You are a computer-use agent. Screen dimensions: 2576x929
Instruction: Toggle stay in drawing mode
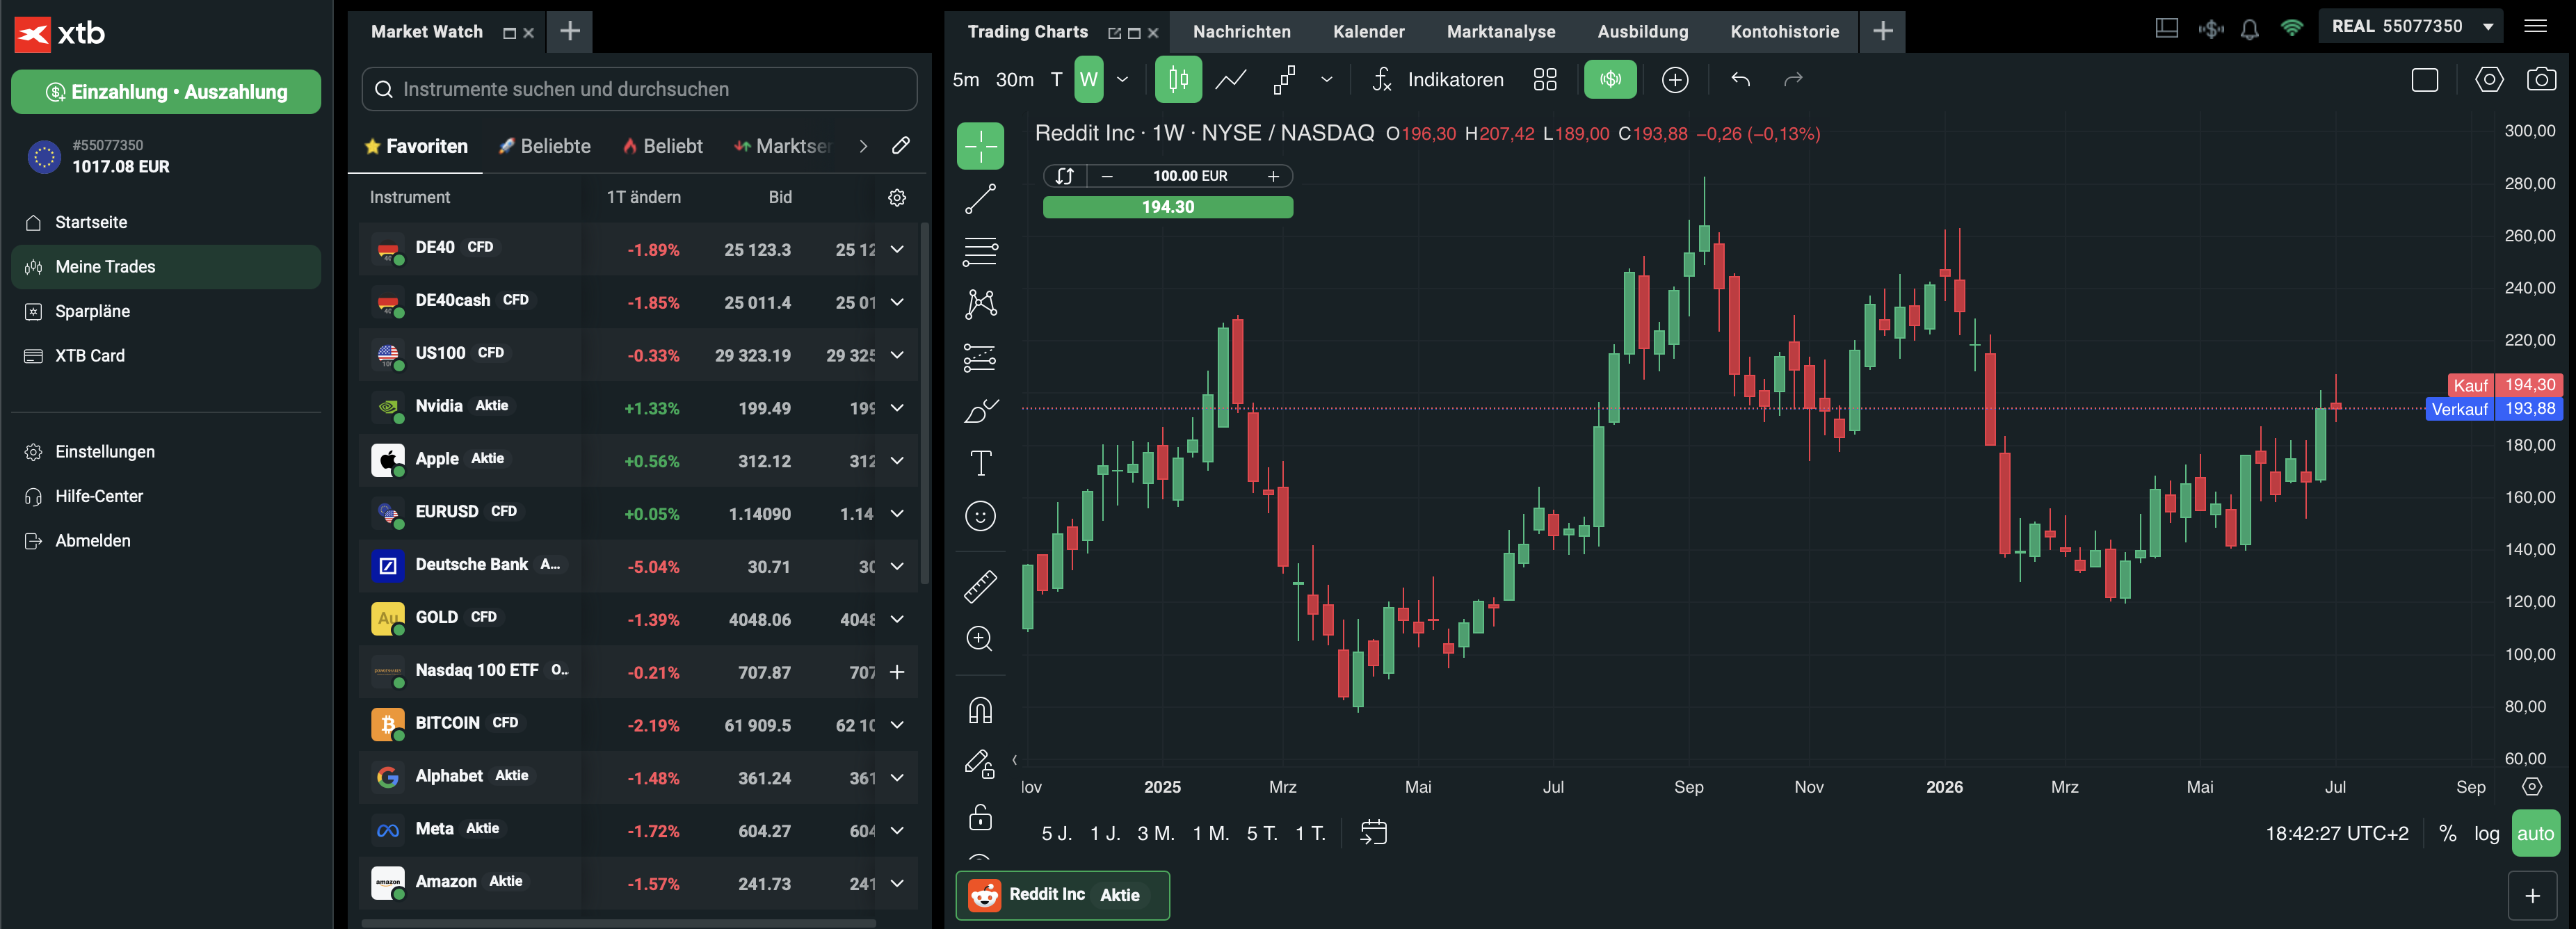[980, 765]
